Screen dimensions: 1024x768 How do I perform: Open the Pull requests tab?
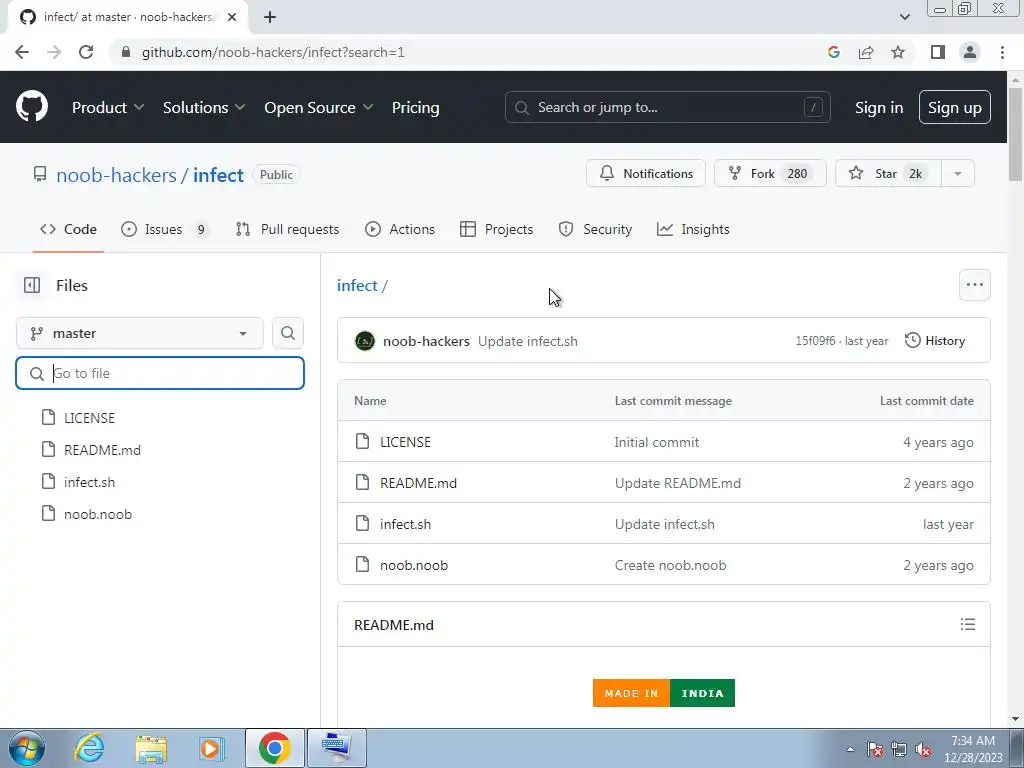[x=287, y=229]
